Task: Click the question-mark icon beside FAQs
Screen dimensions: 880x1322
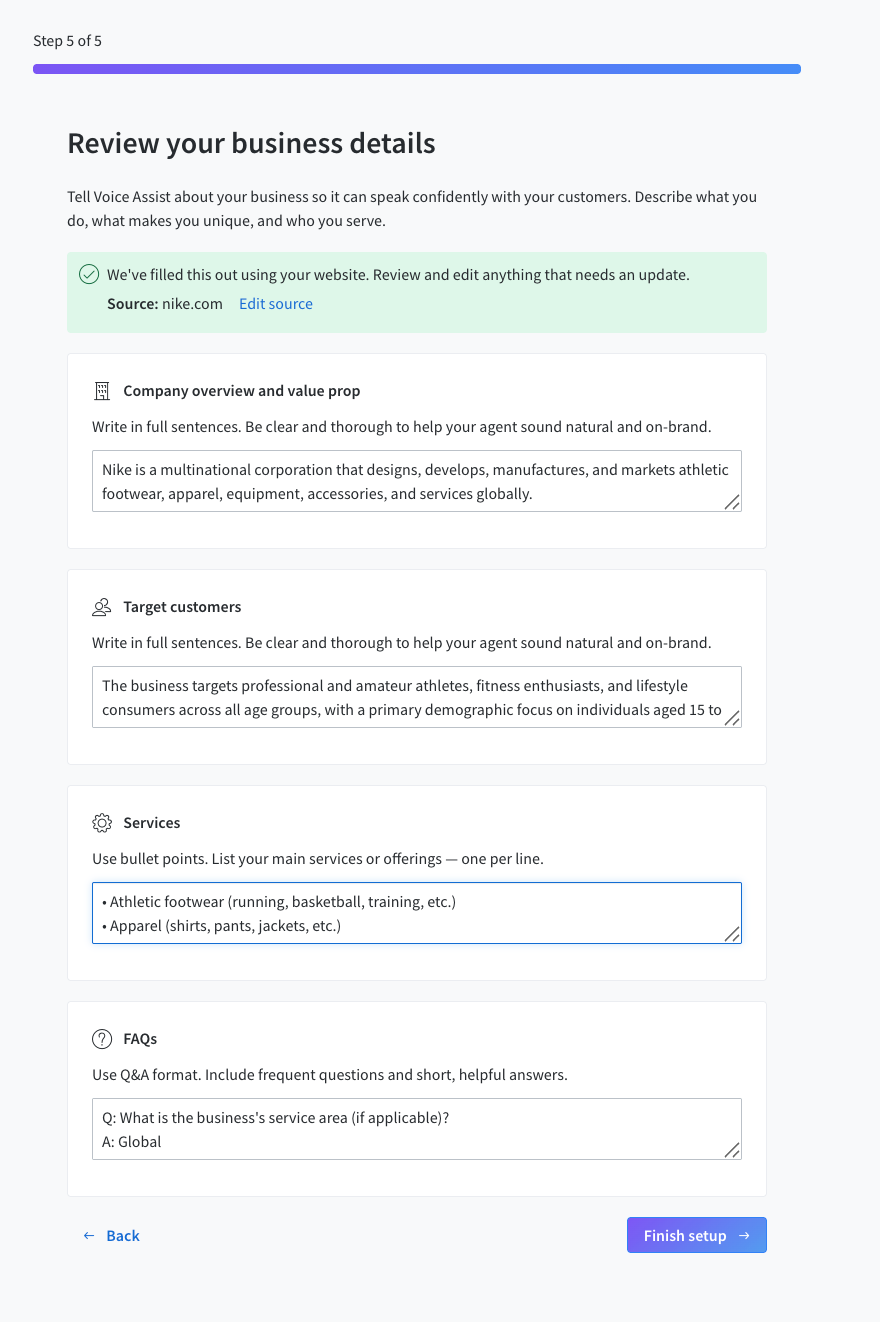Action: click(x=101, y=1039)
